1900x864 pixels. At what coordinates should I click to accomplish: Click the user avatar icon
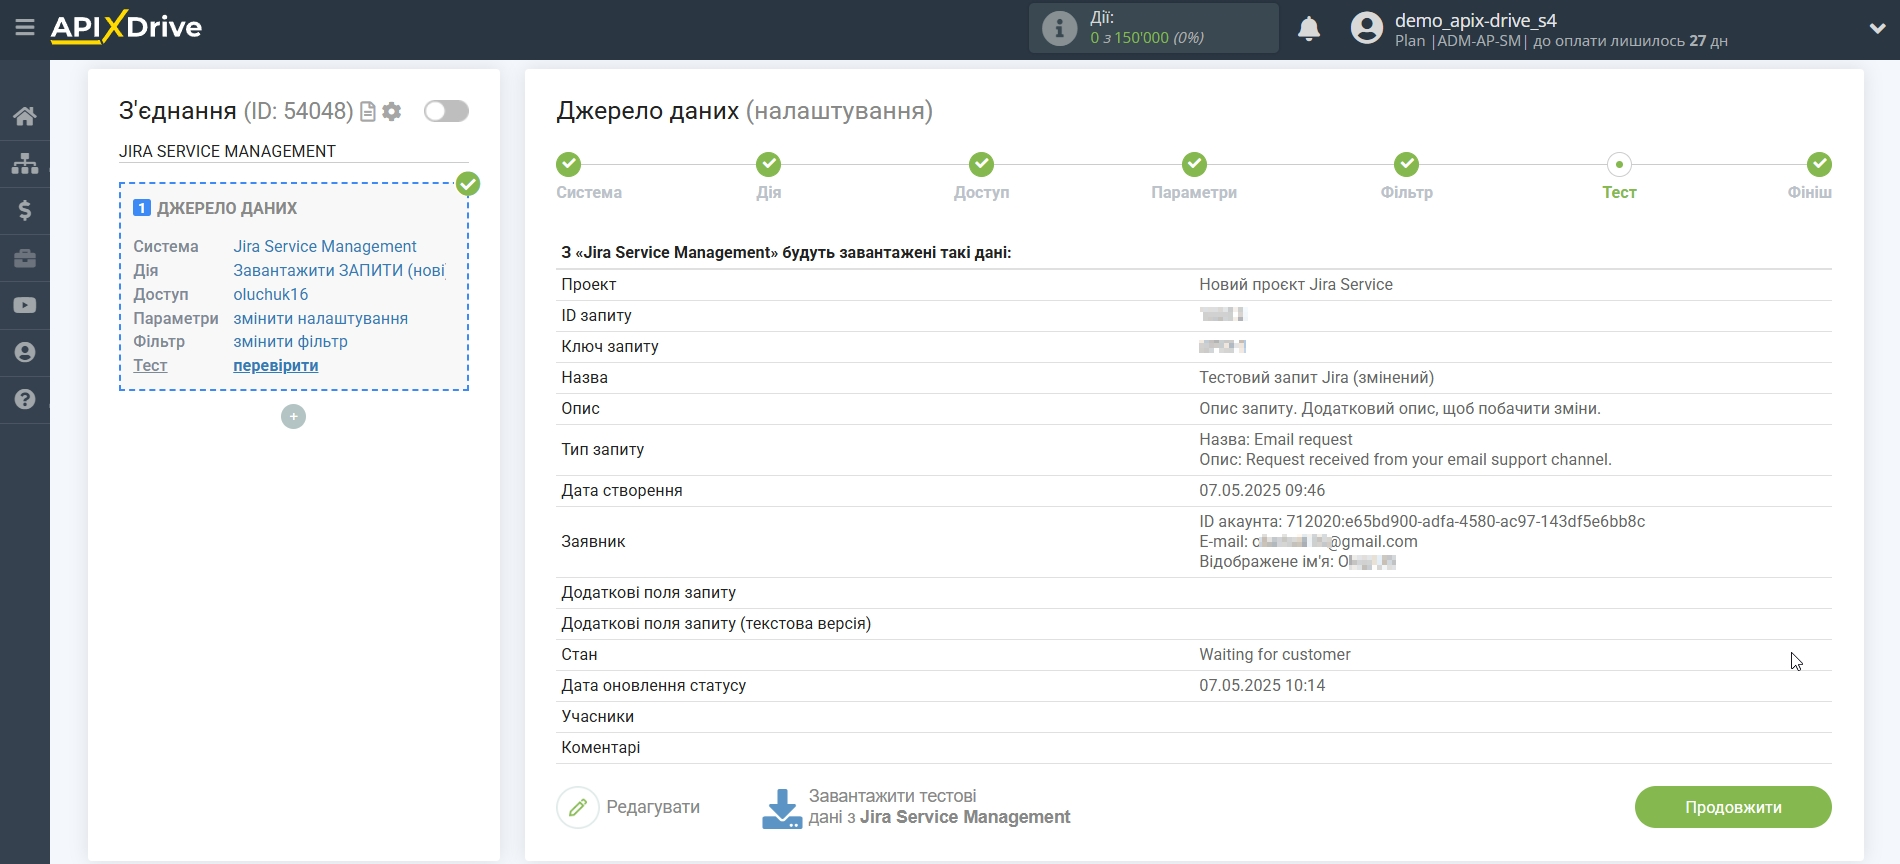coord(1367,28)
